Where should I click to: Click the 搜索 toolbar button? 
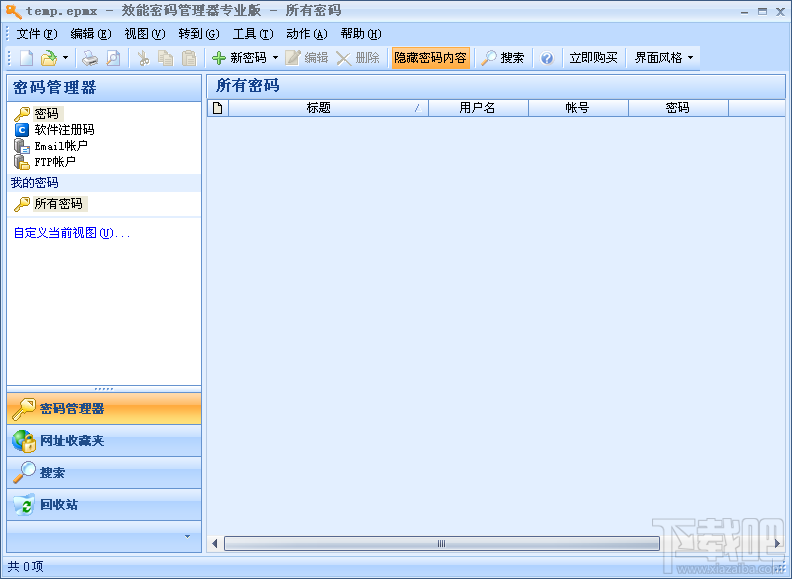pyautogui.click(x=503, y=58)
